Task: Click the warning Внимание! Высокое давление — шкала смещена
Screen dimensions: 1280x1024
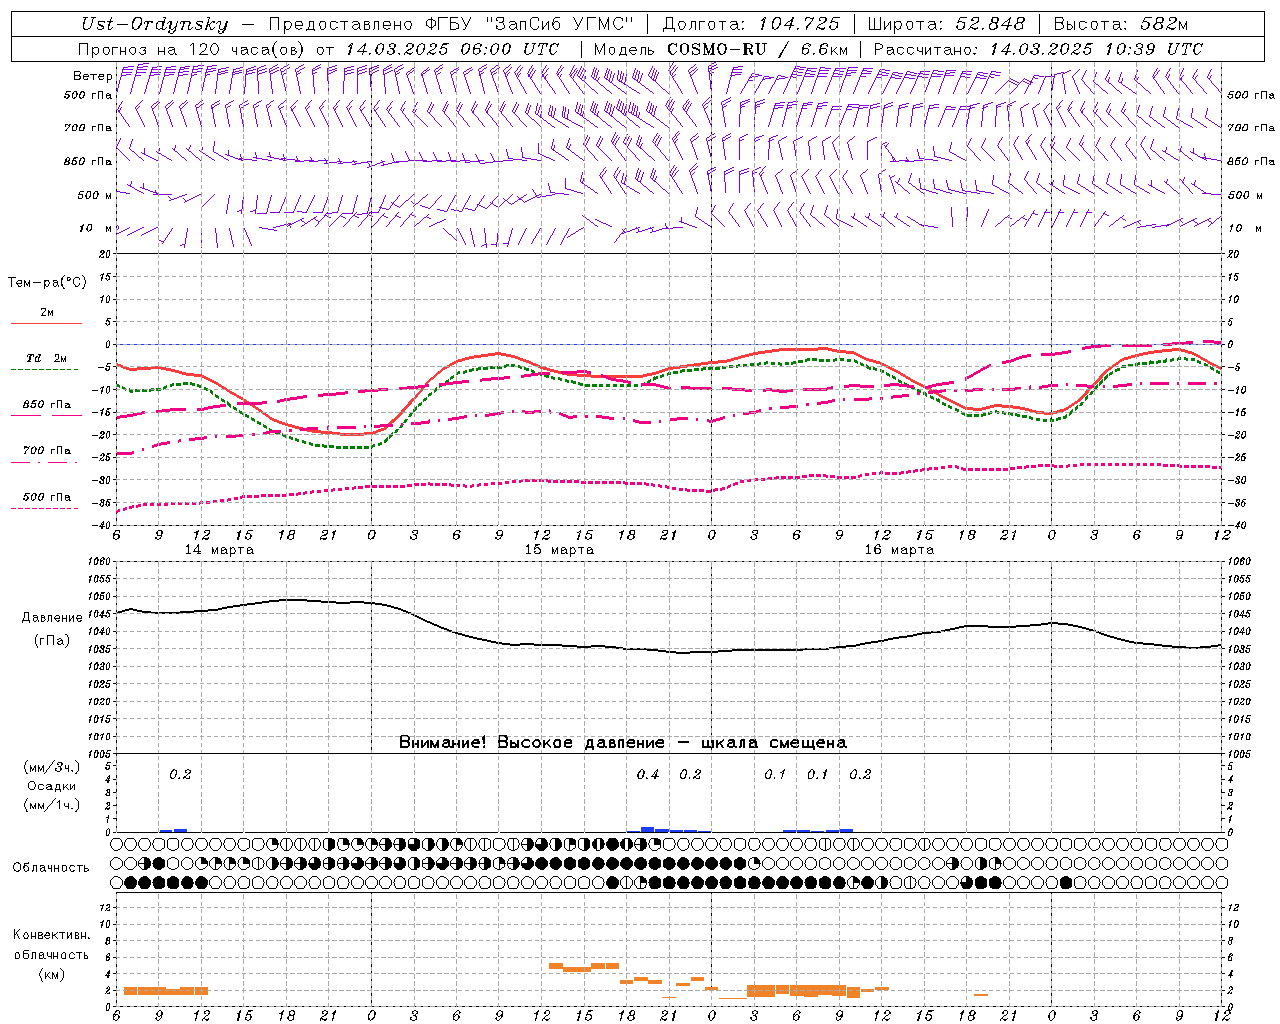Action: 623,742
